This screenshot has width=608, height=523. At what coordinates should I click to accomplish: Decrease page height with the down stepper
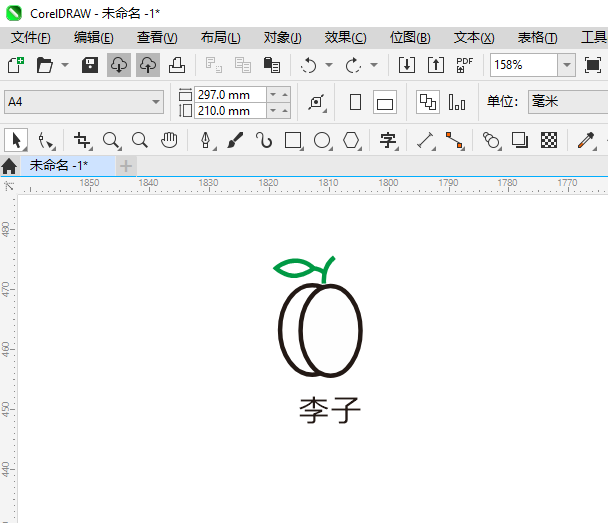tap(273, 111)
